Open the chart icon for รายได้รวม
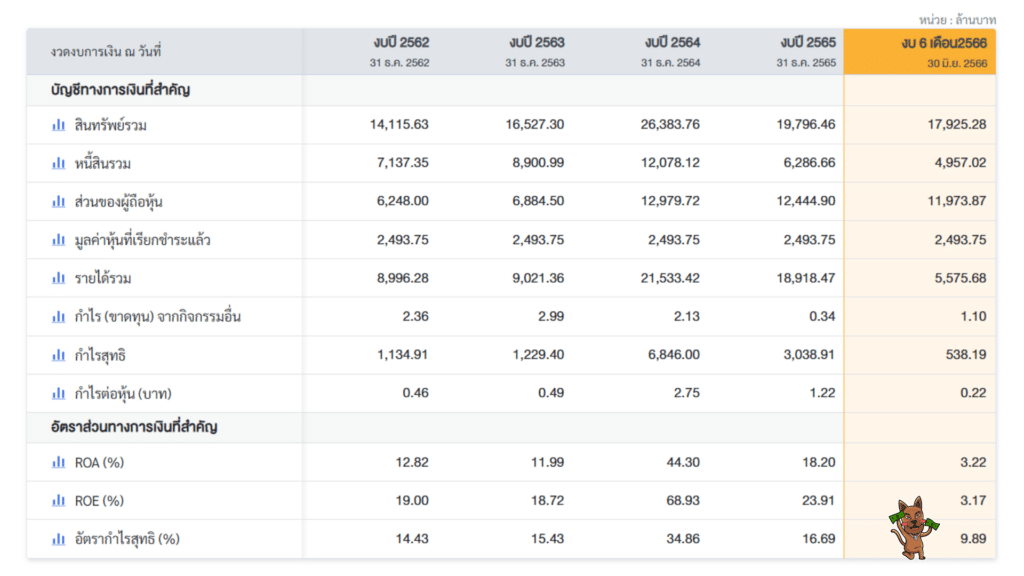The height and width of the screenshot is (576, 1024). tap(57, 278)
